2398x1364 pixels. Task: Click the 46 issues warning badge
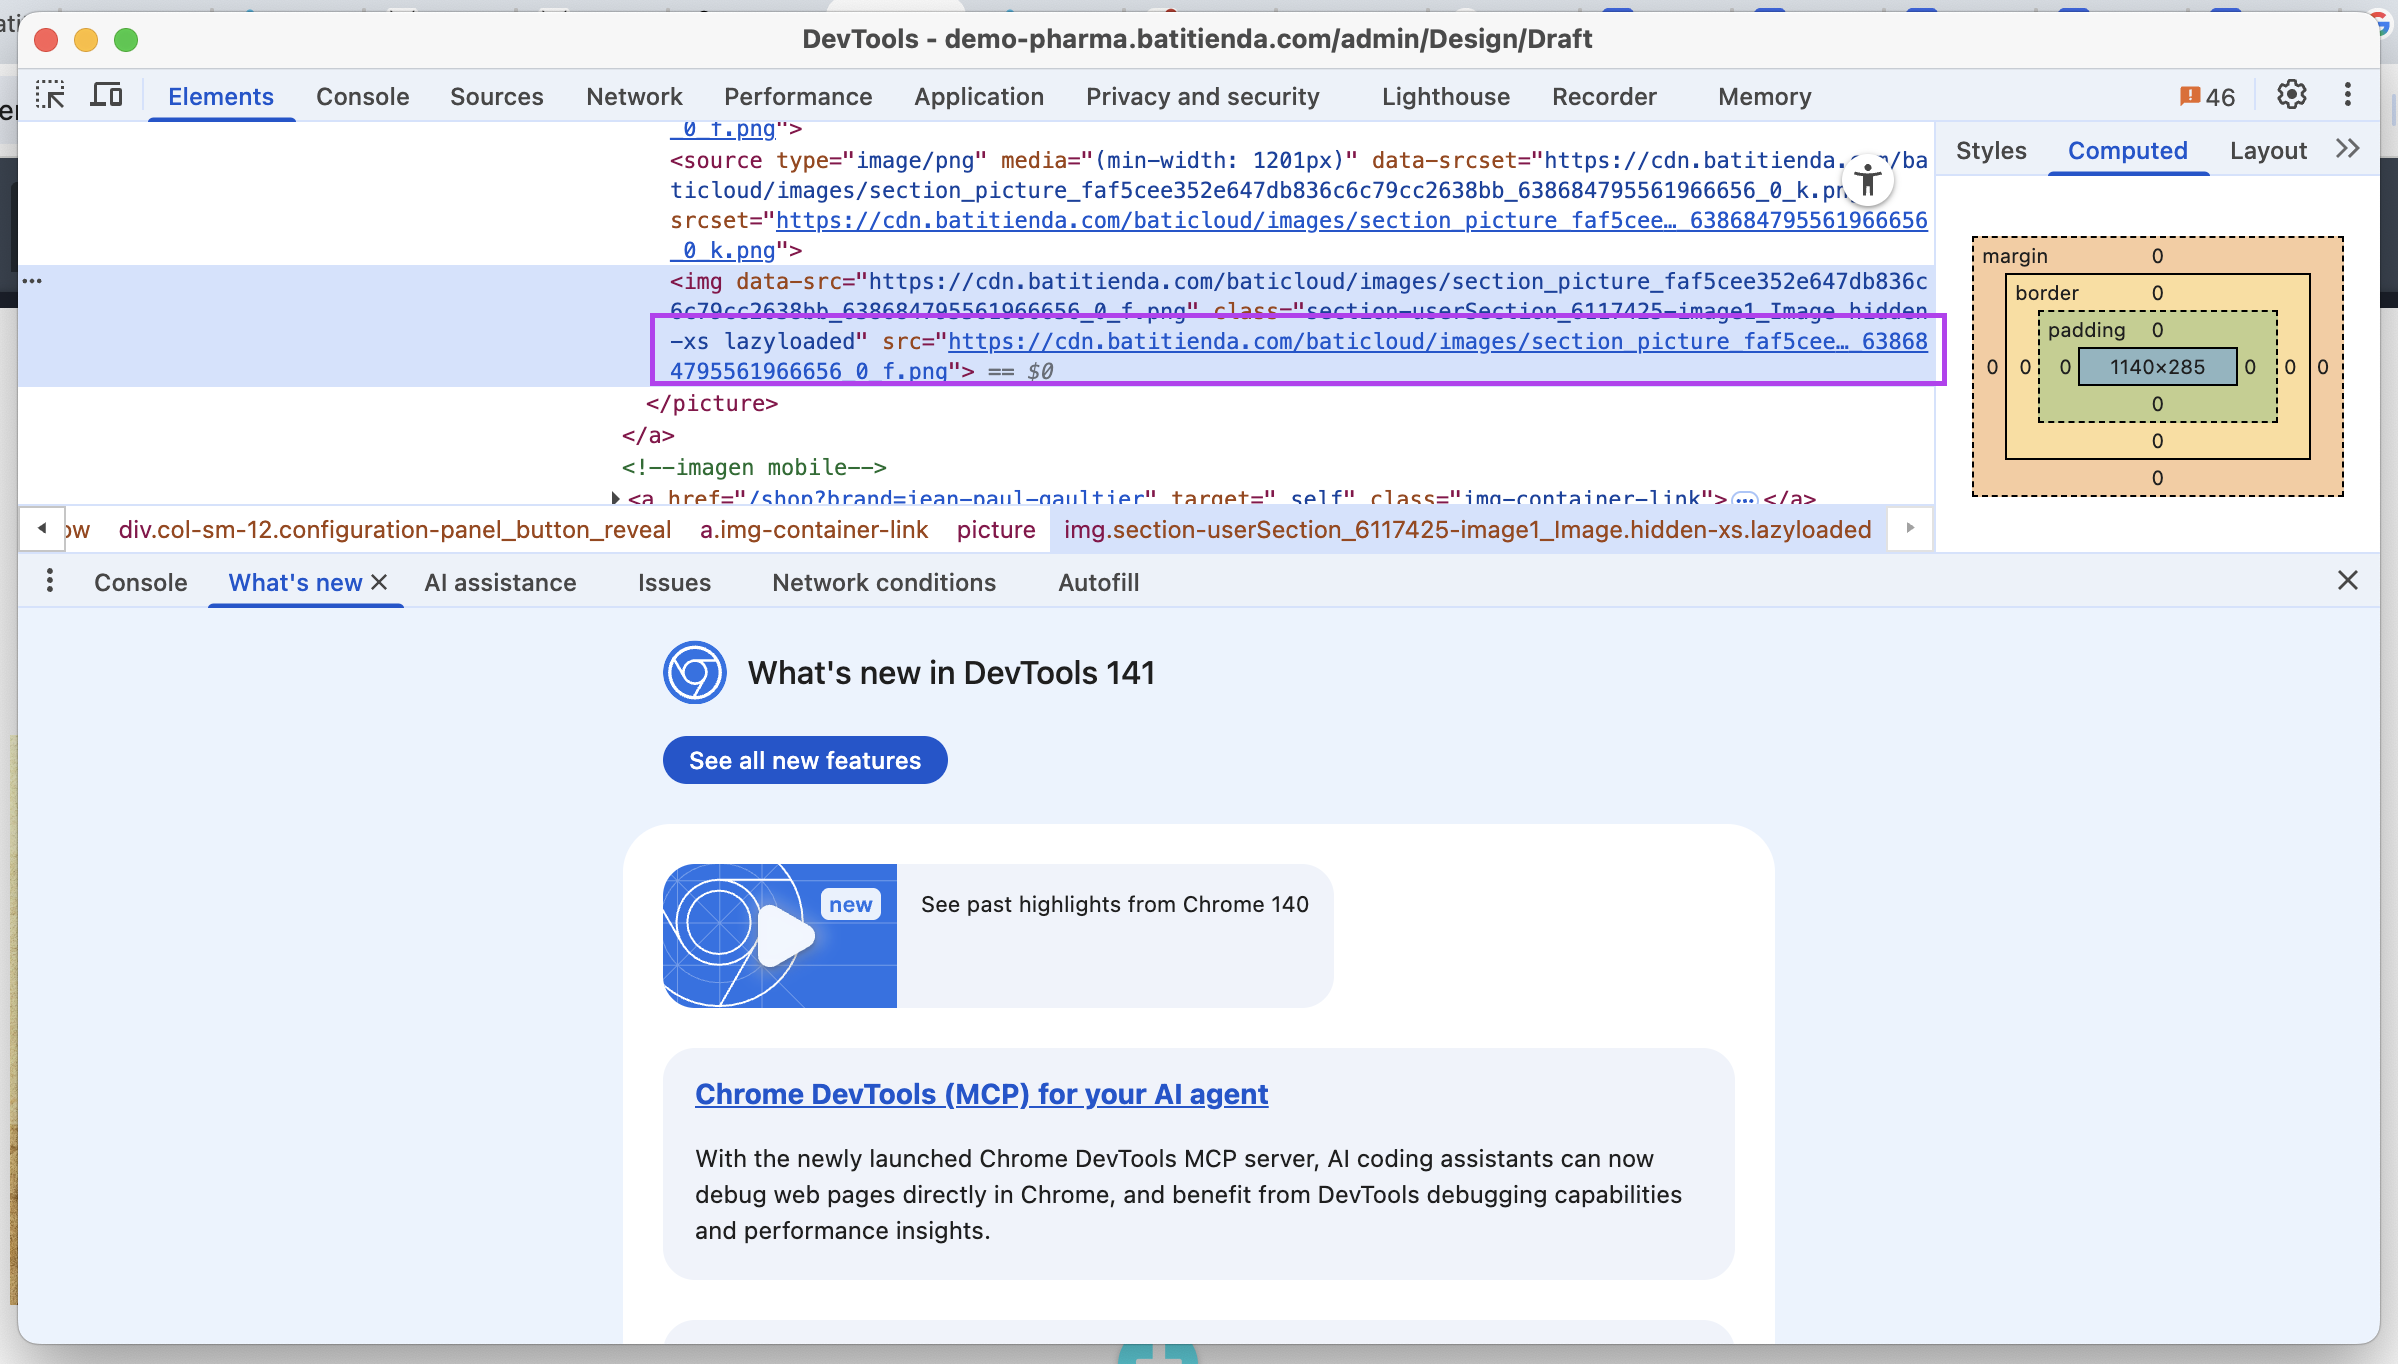coord(2207,97)
